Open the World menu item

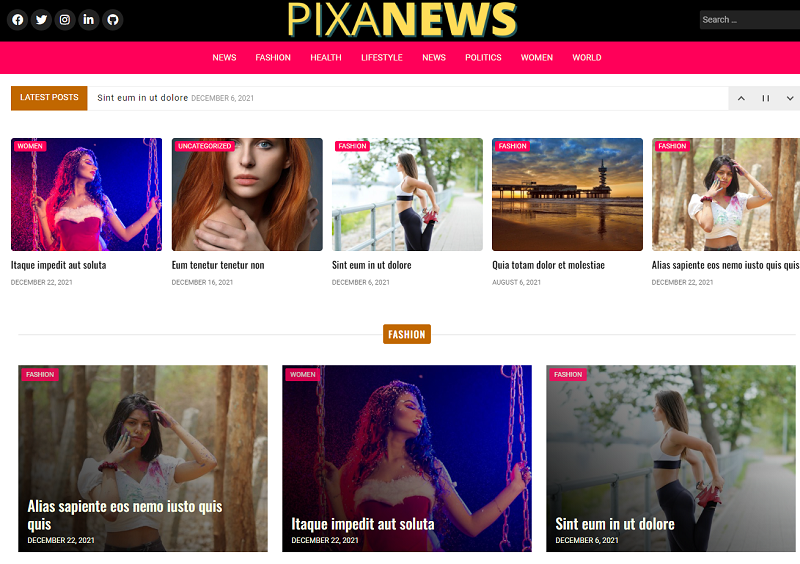[x=586, y=58]
